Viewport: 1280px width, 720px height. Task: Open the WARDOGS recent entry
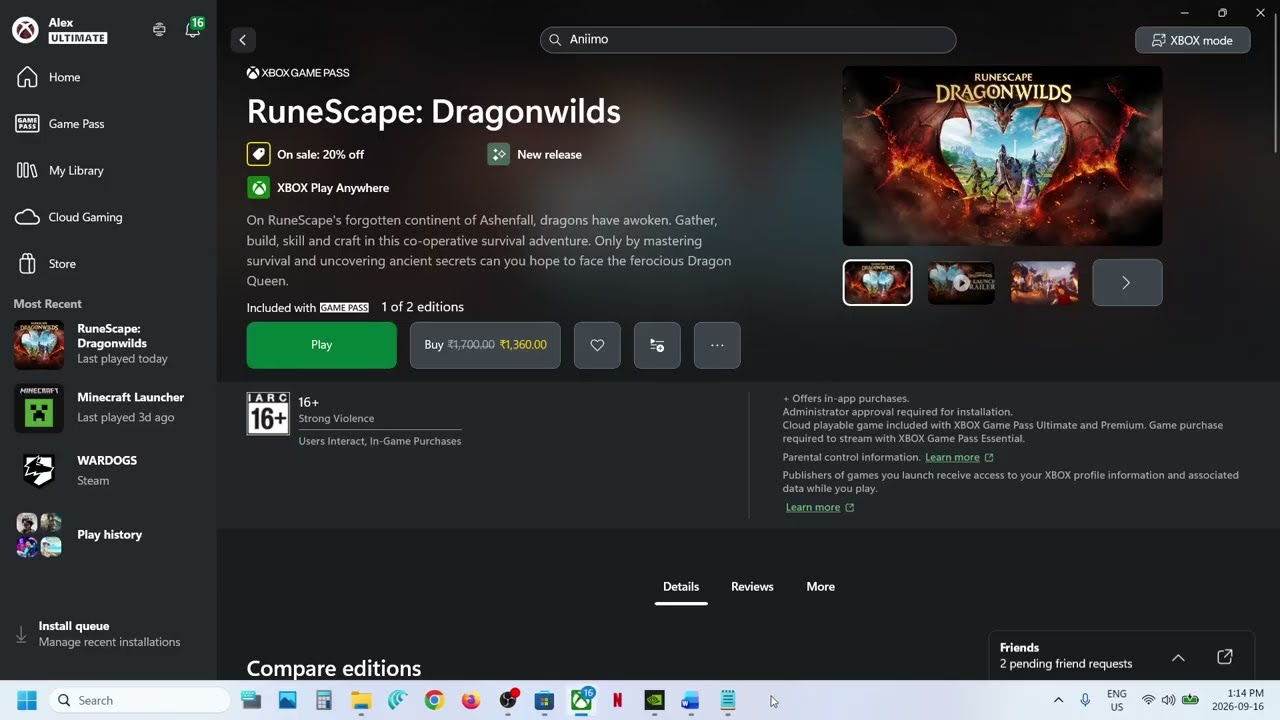tap(108, 470)
